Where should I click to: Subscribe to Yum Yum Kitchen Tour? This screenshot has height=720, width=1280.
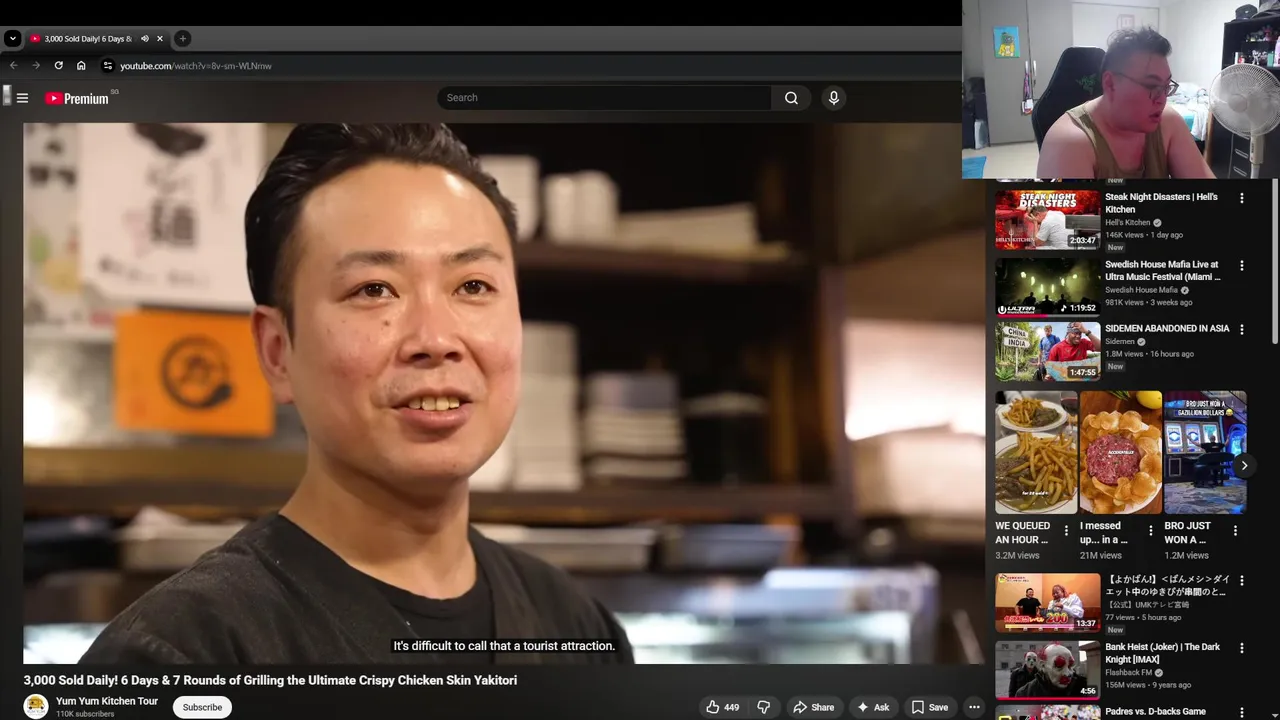click(202, 707)
